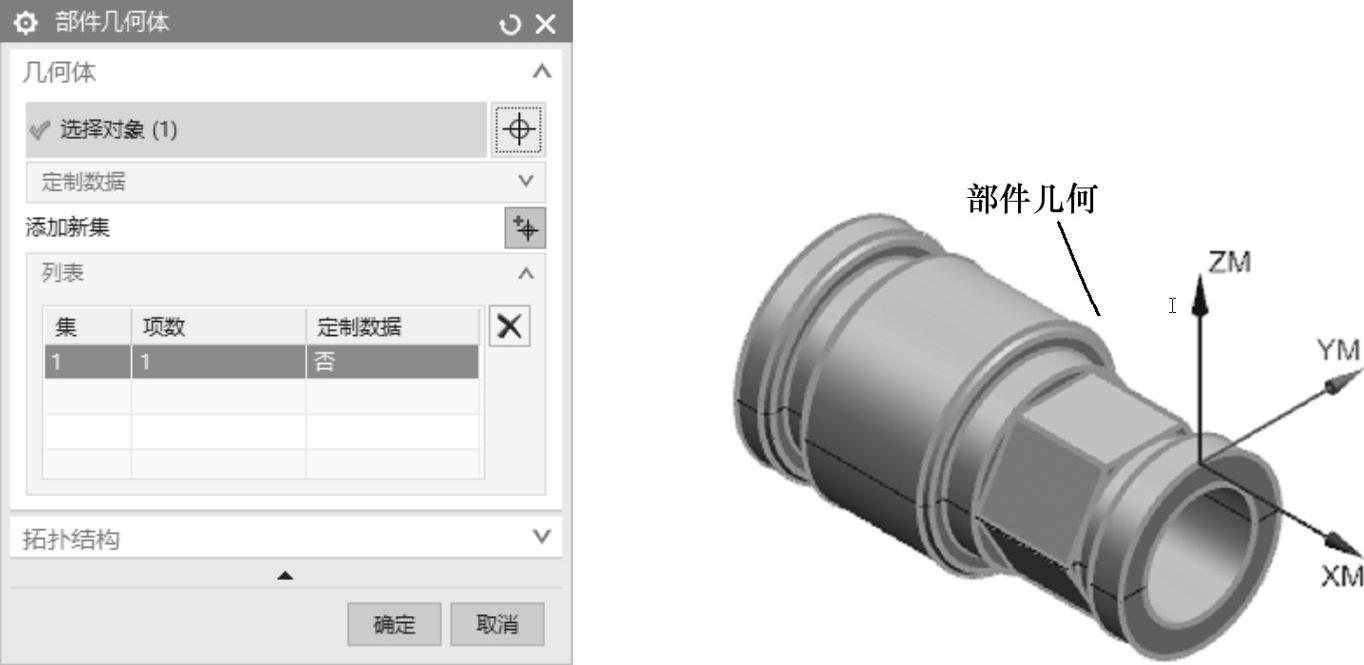Click the small triangle to show less options
This screenshot has width=1364, height=665.
tap(285, 575)
